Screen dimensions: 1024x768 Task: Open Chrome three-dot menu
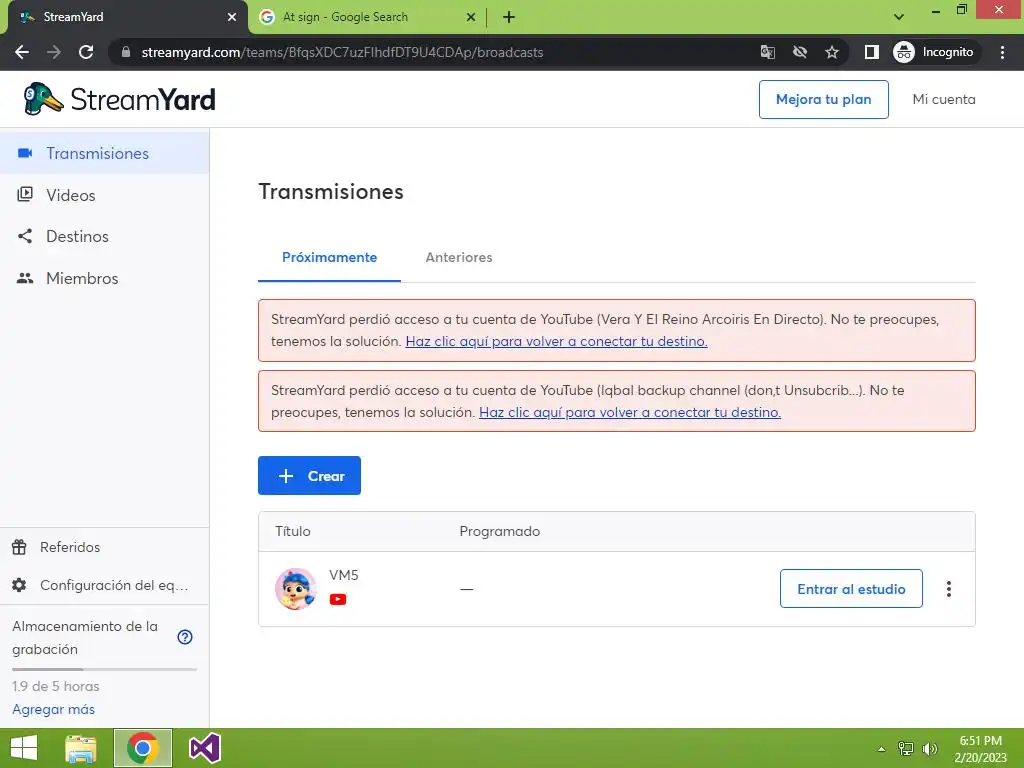coord(1002,52)
